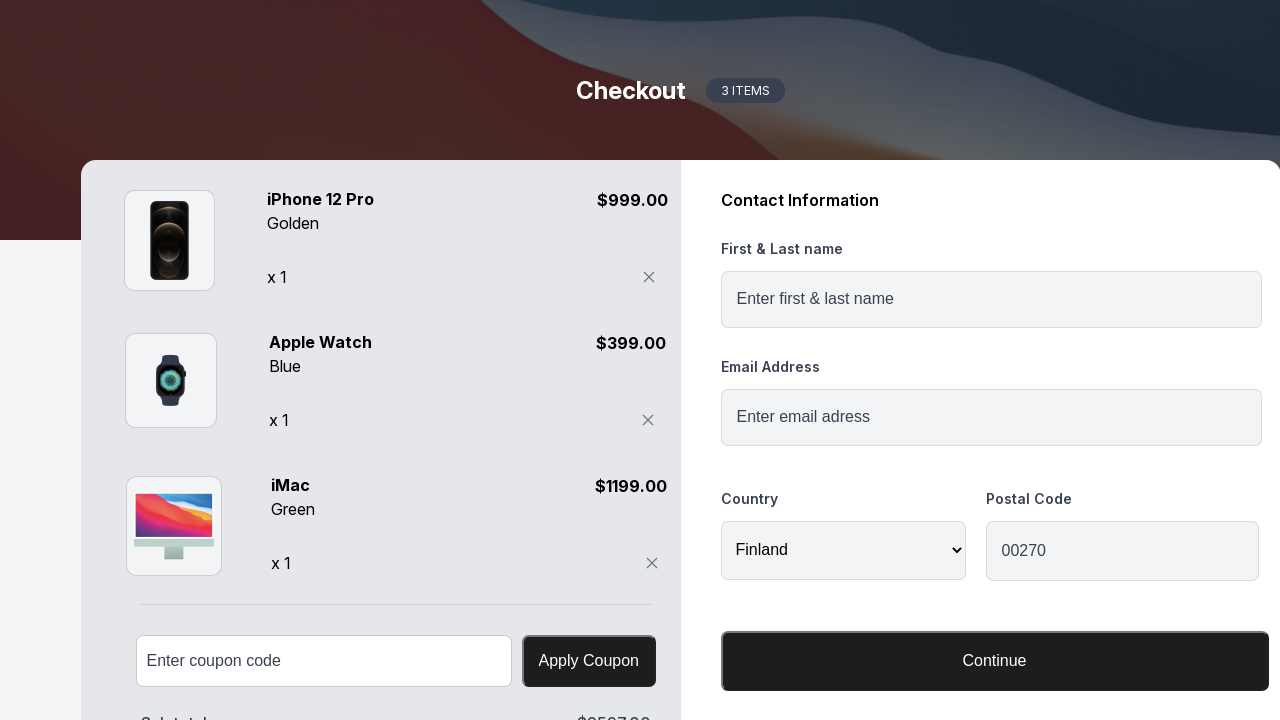
Task: Remove the iPhone 12 Pro from the cart
Action: [649, 277]
